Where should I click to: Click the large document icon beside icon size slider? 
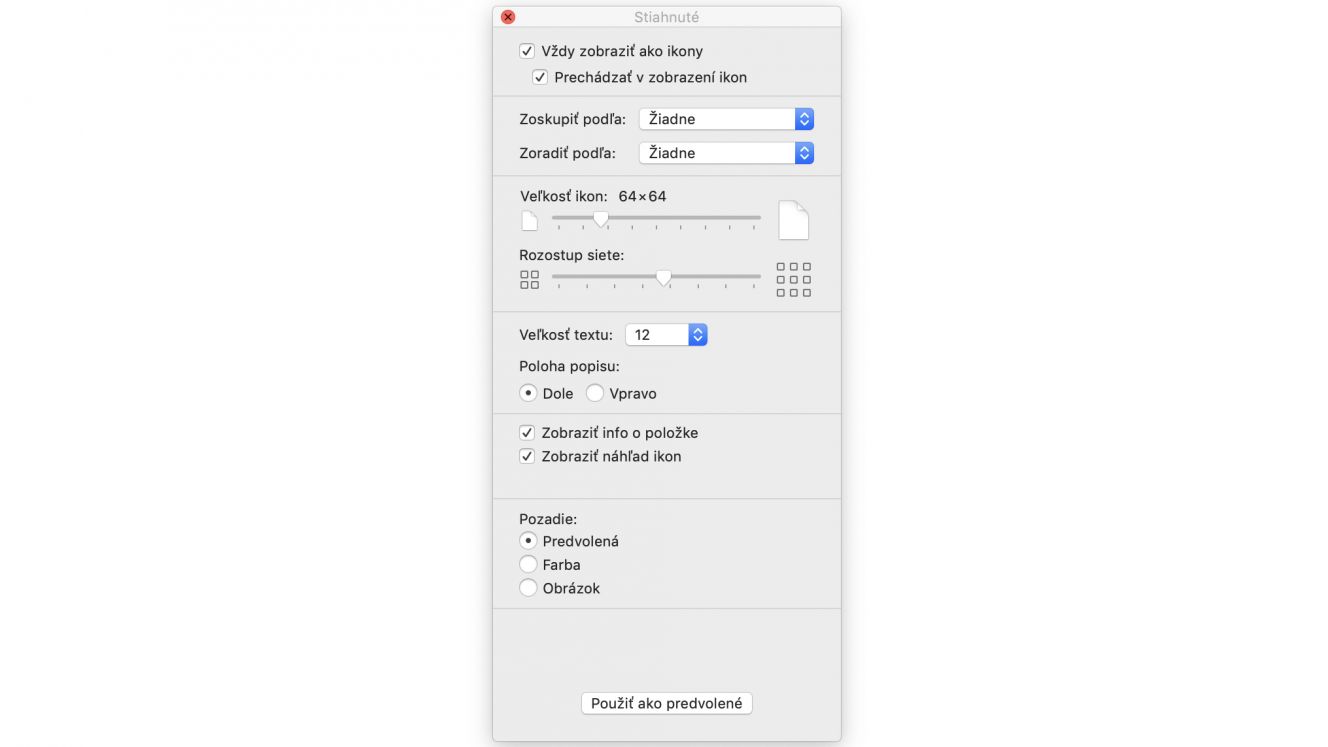coord(793,220)
